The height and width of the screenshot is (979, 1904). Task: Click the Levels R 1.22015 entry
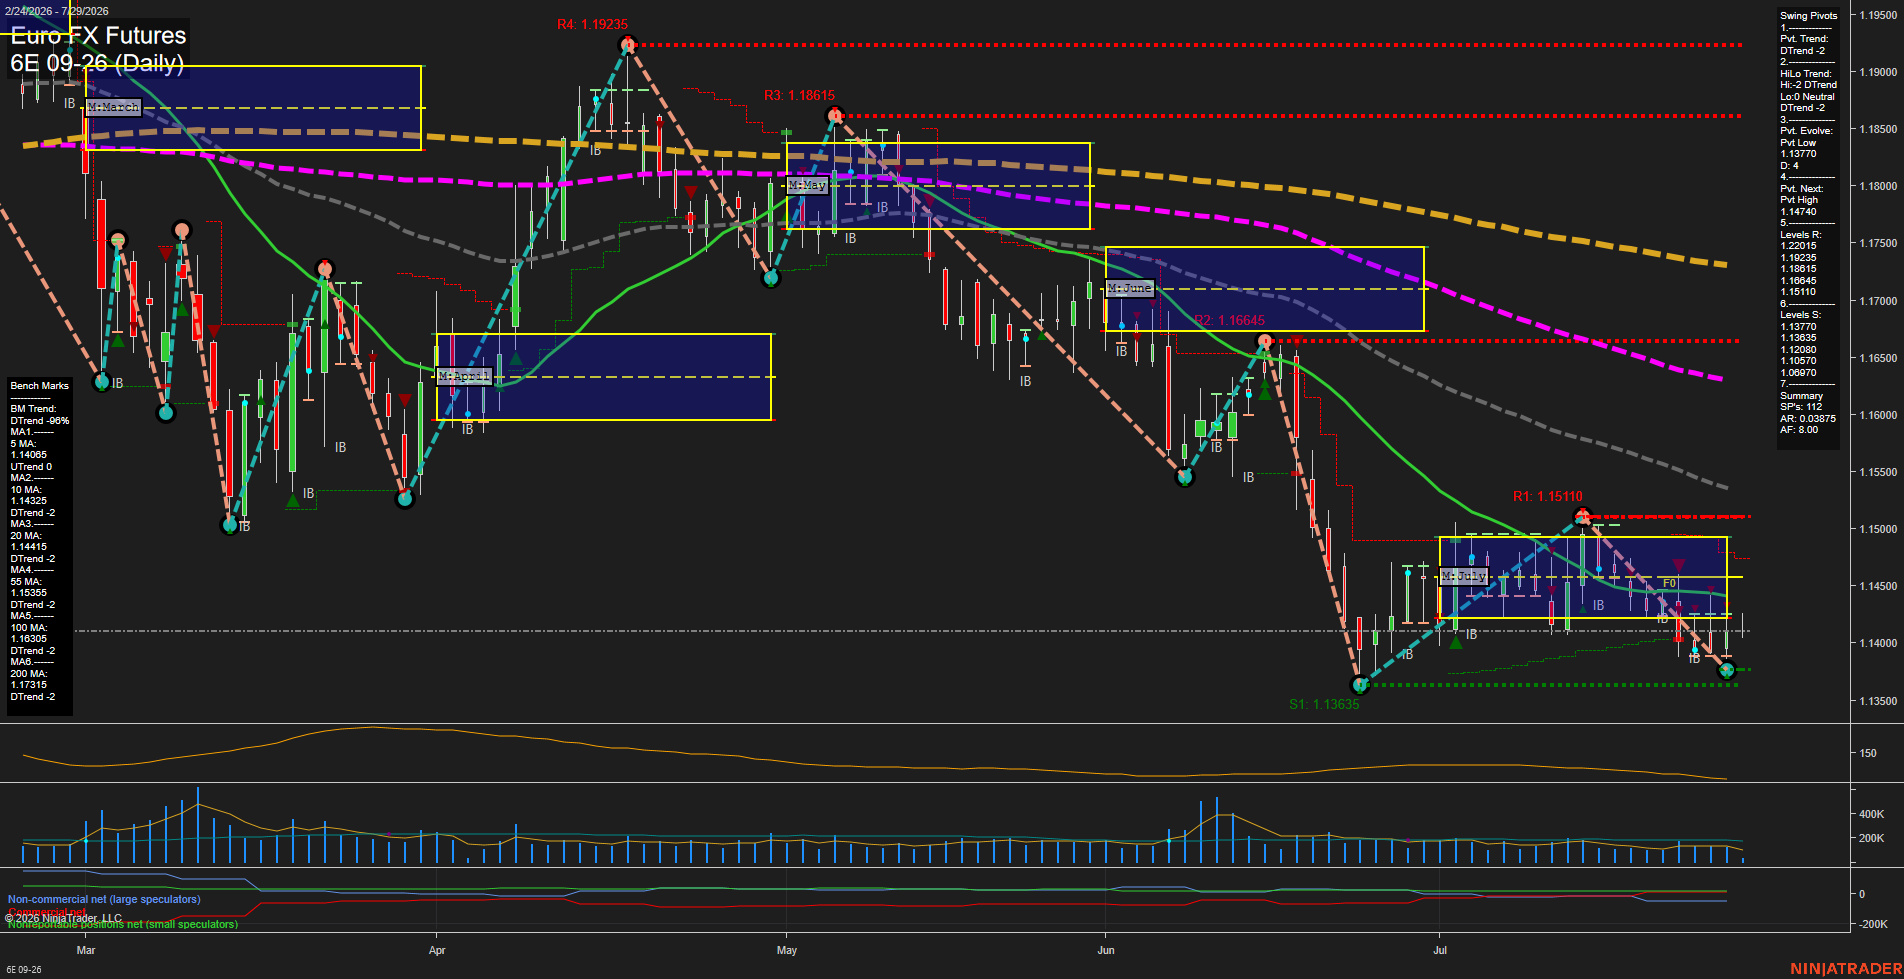pyautogui.click(x=1798, y=246)
